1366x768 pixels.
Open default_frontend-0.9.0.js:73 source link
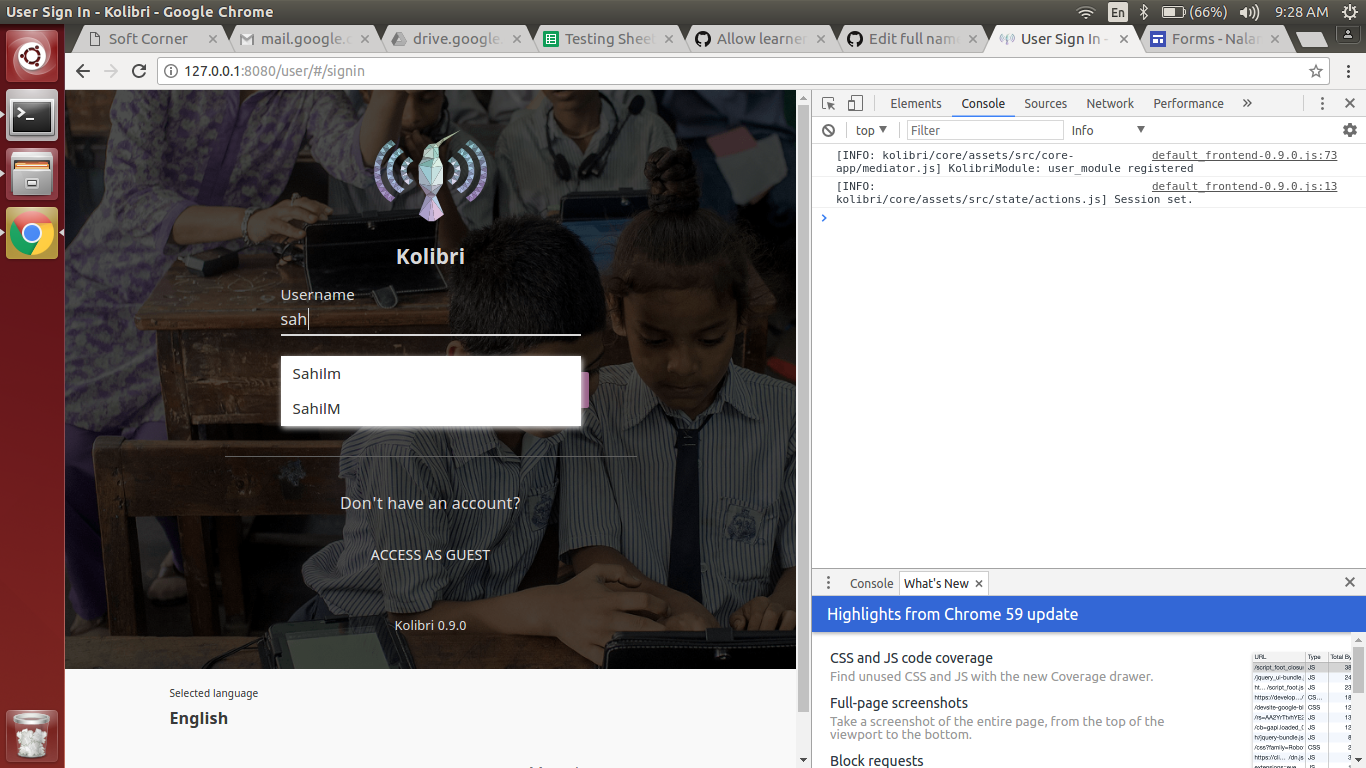(1244, 155)
